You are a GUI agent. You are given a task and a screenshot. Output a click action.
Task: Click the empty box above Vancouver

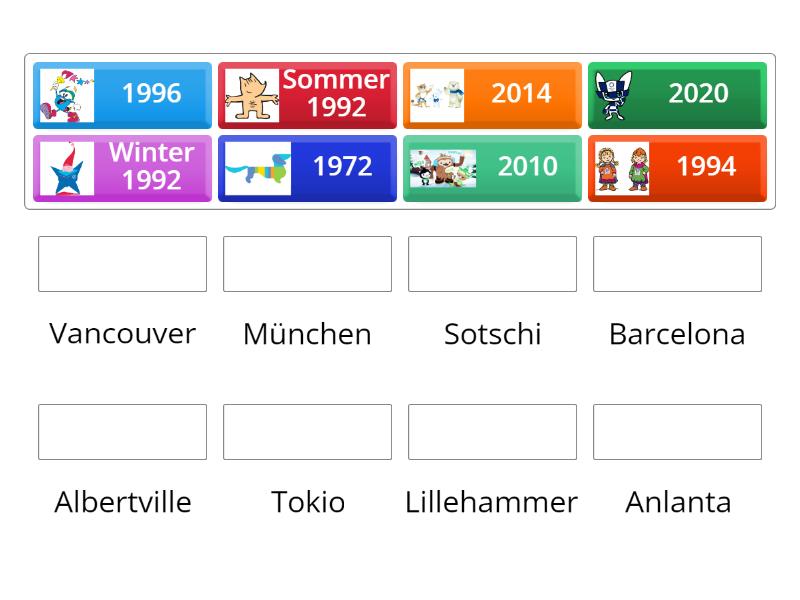(x=122, y=264)
